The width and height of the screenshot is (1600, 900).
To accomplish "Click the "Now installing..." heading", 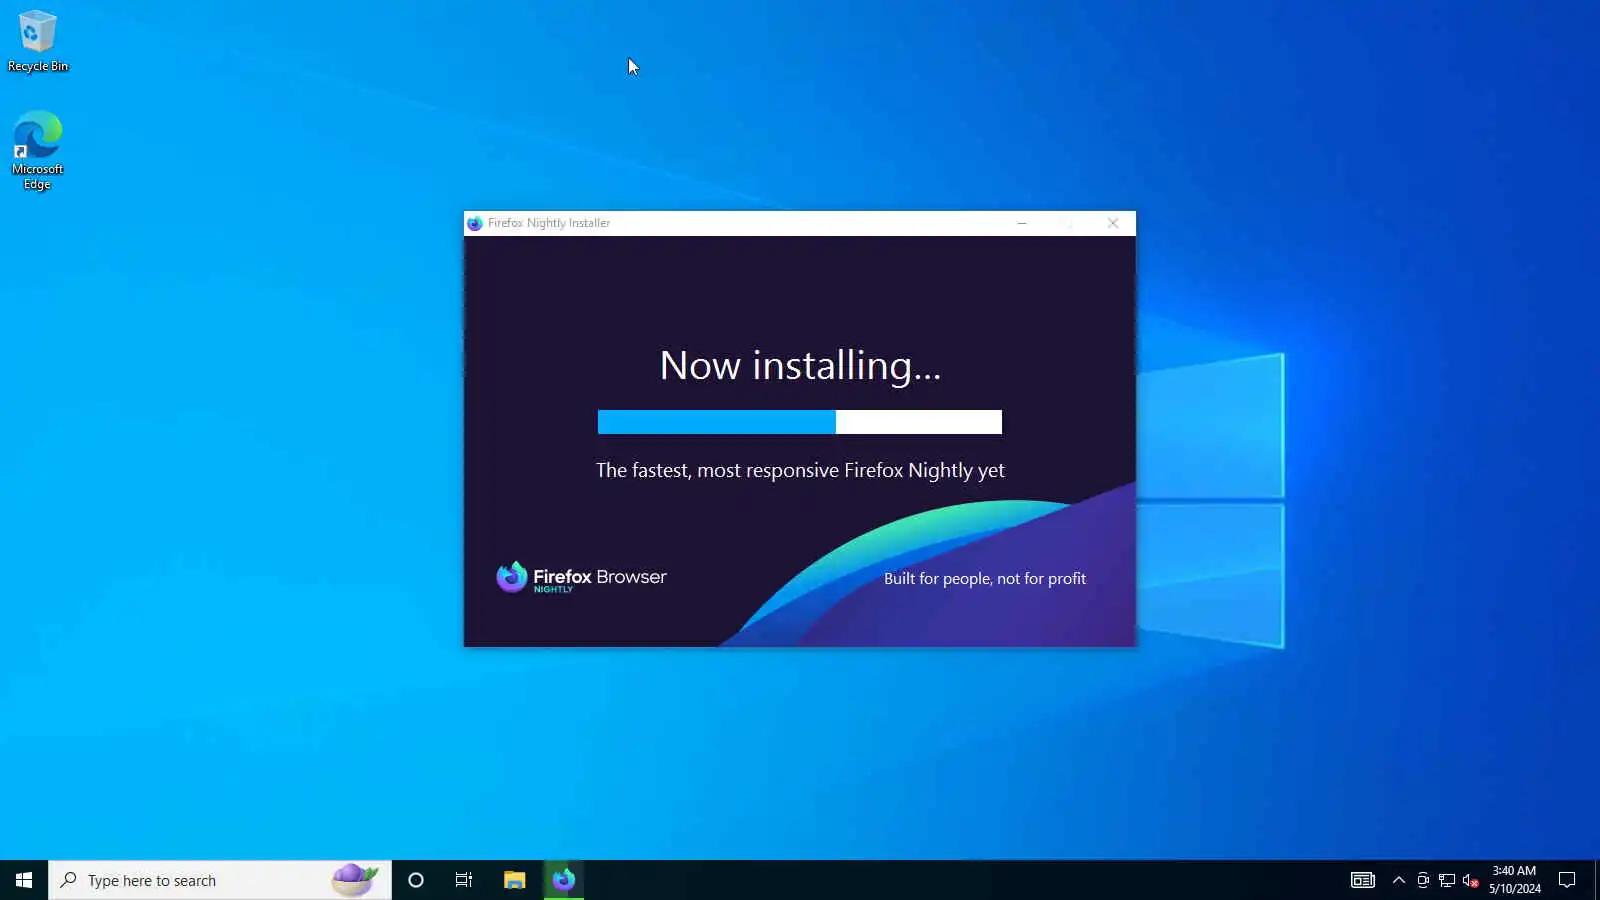I will [800, 366].
